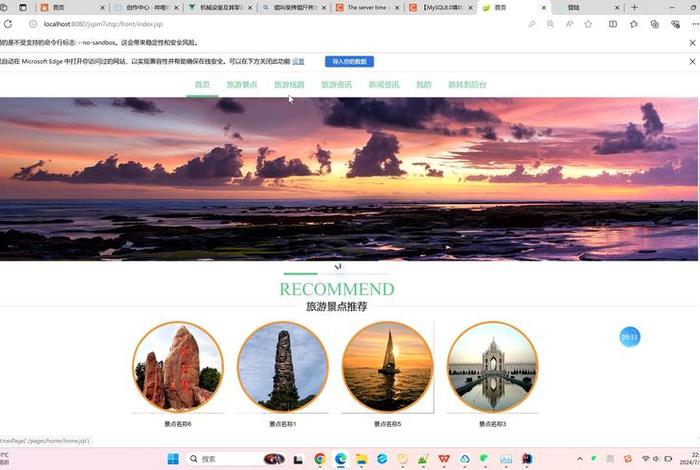Select 新闻资讯 in the navigation bar
The height and width of the screenshot is (470, 700).
383,85
